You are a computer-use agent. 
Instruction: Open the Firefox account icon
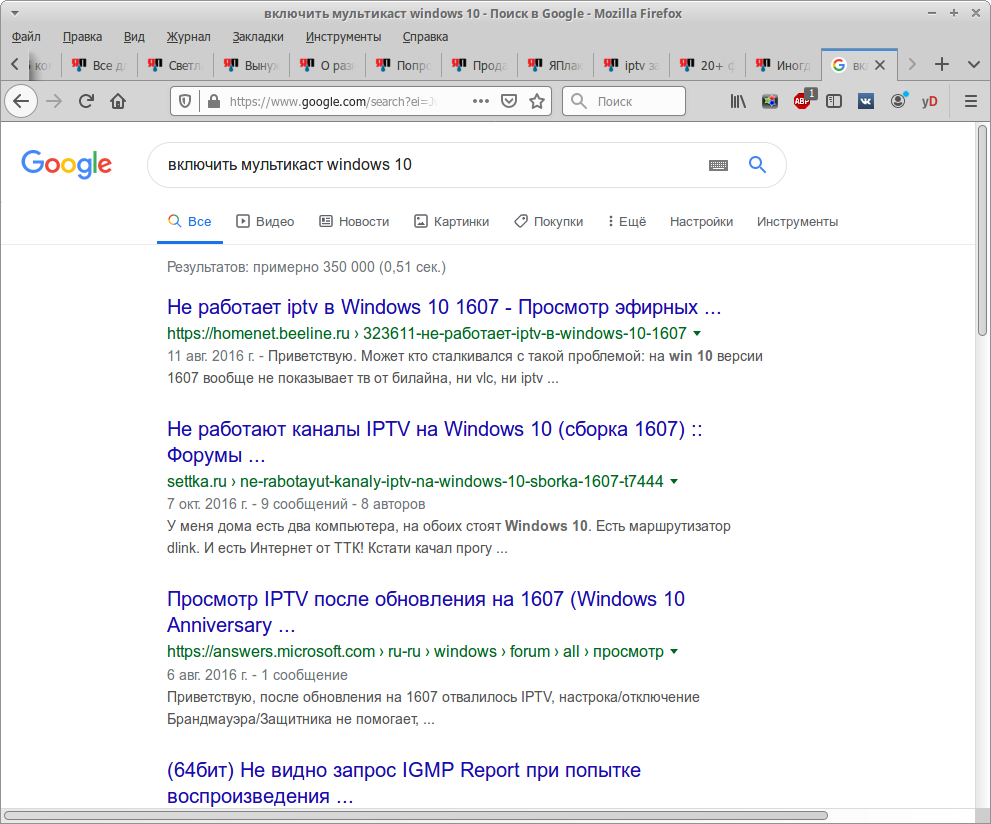[x=898, y=101]
